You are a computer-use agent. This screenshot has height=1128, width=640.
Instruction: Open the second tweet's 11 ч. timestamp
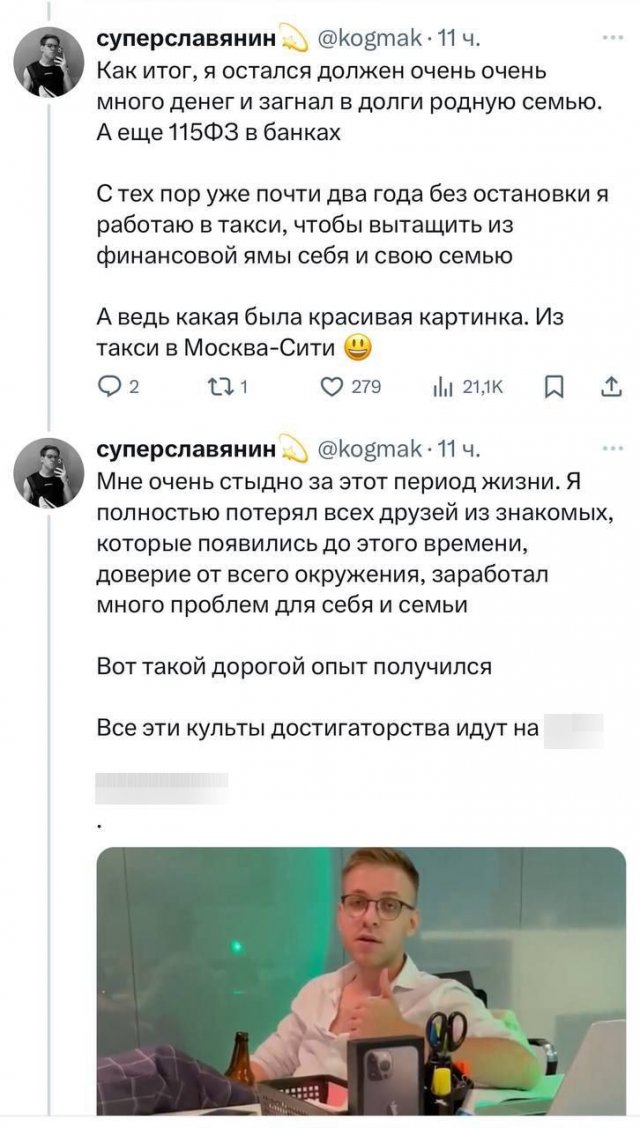460,452
